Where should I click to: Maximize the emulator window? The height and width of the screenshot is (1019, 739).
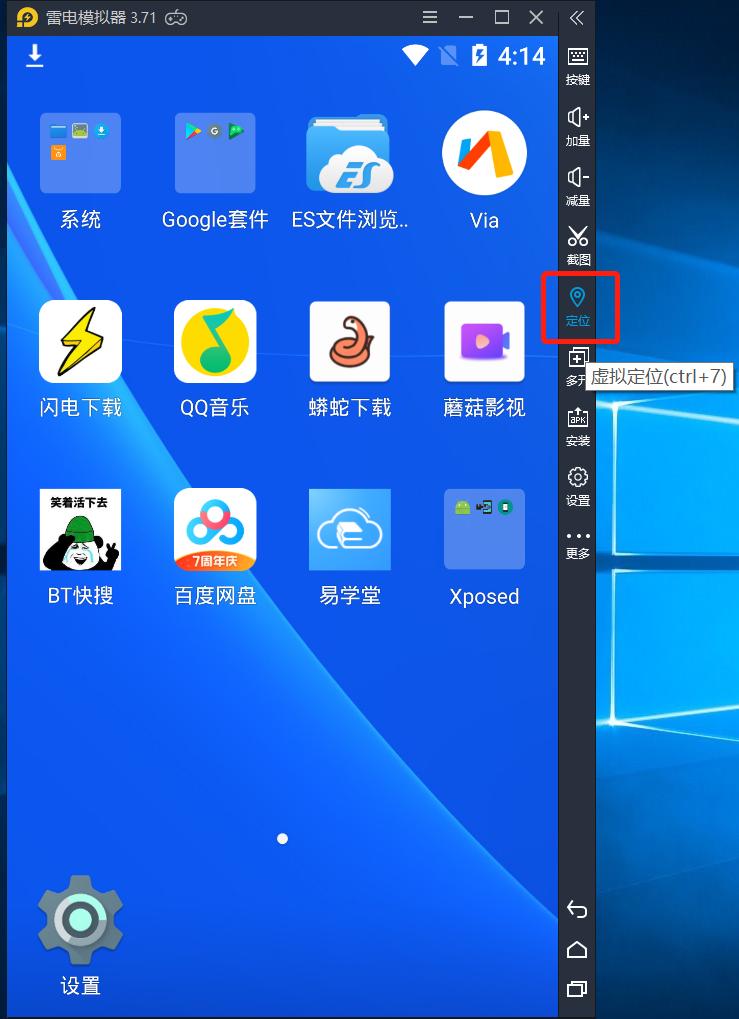coord(501,18)
